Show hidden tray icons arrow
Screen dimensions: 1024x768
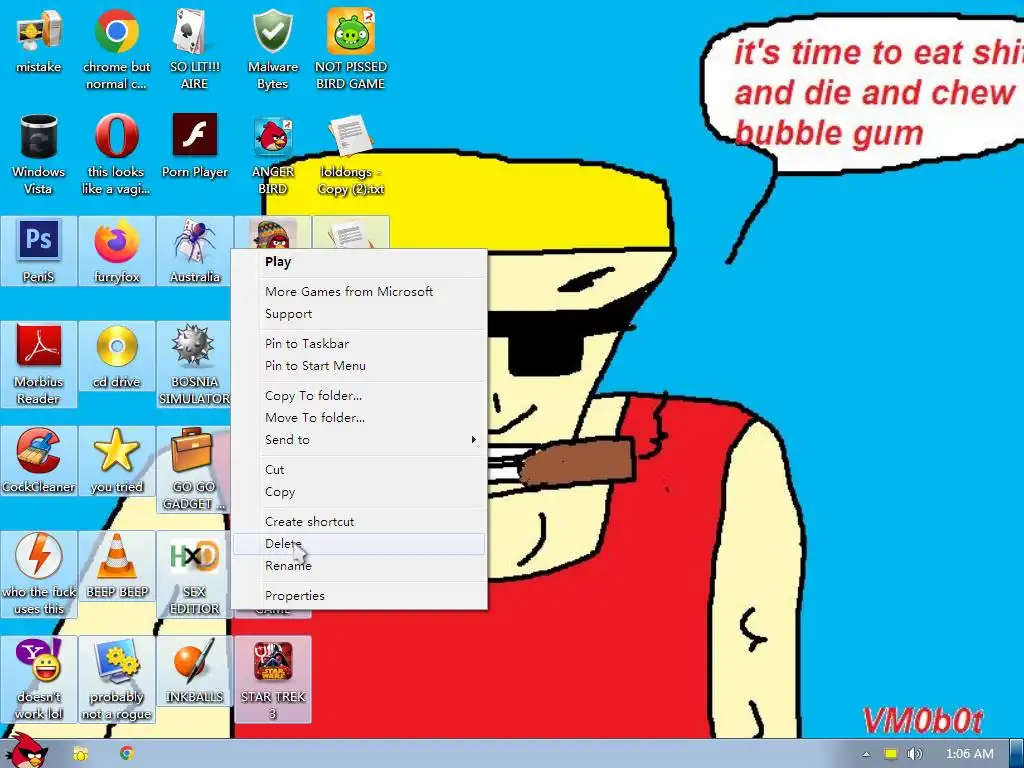point(866,754)
